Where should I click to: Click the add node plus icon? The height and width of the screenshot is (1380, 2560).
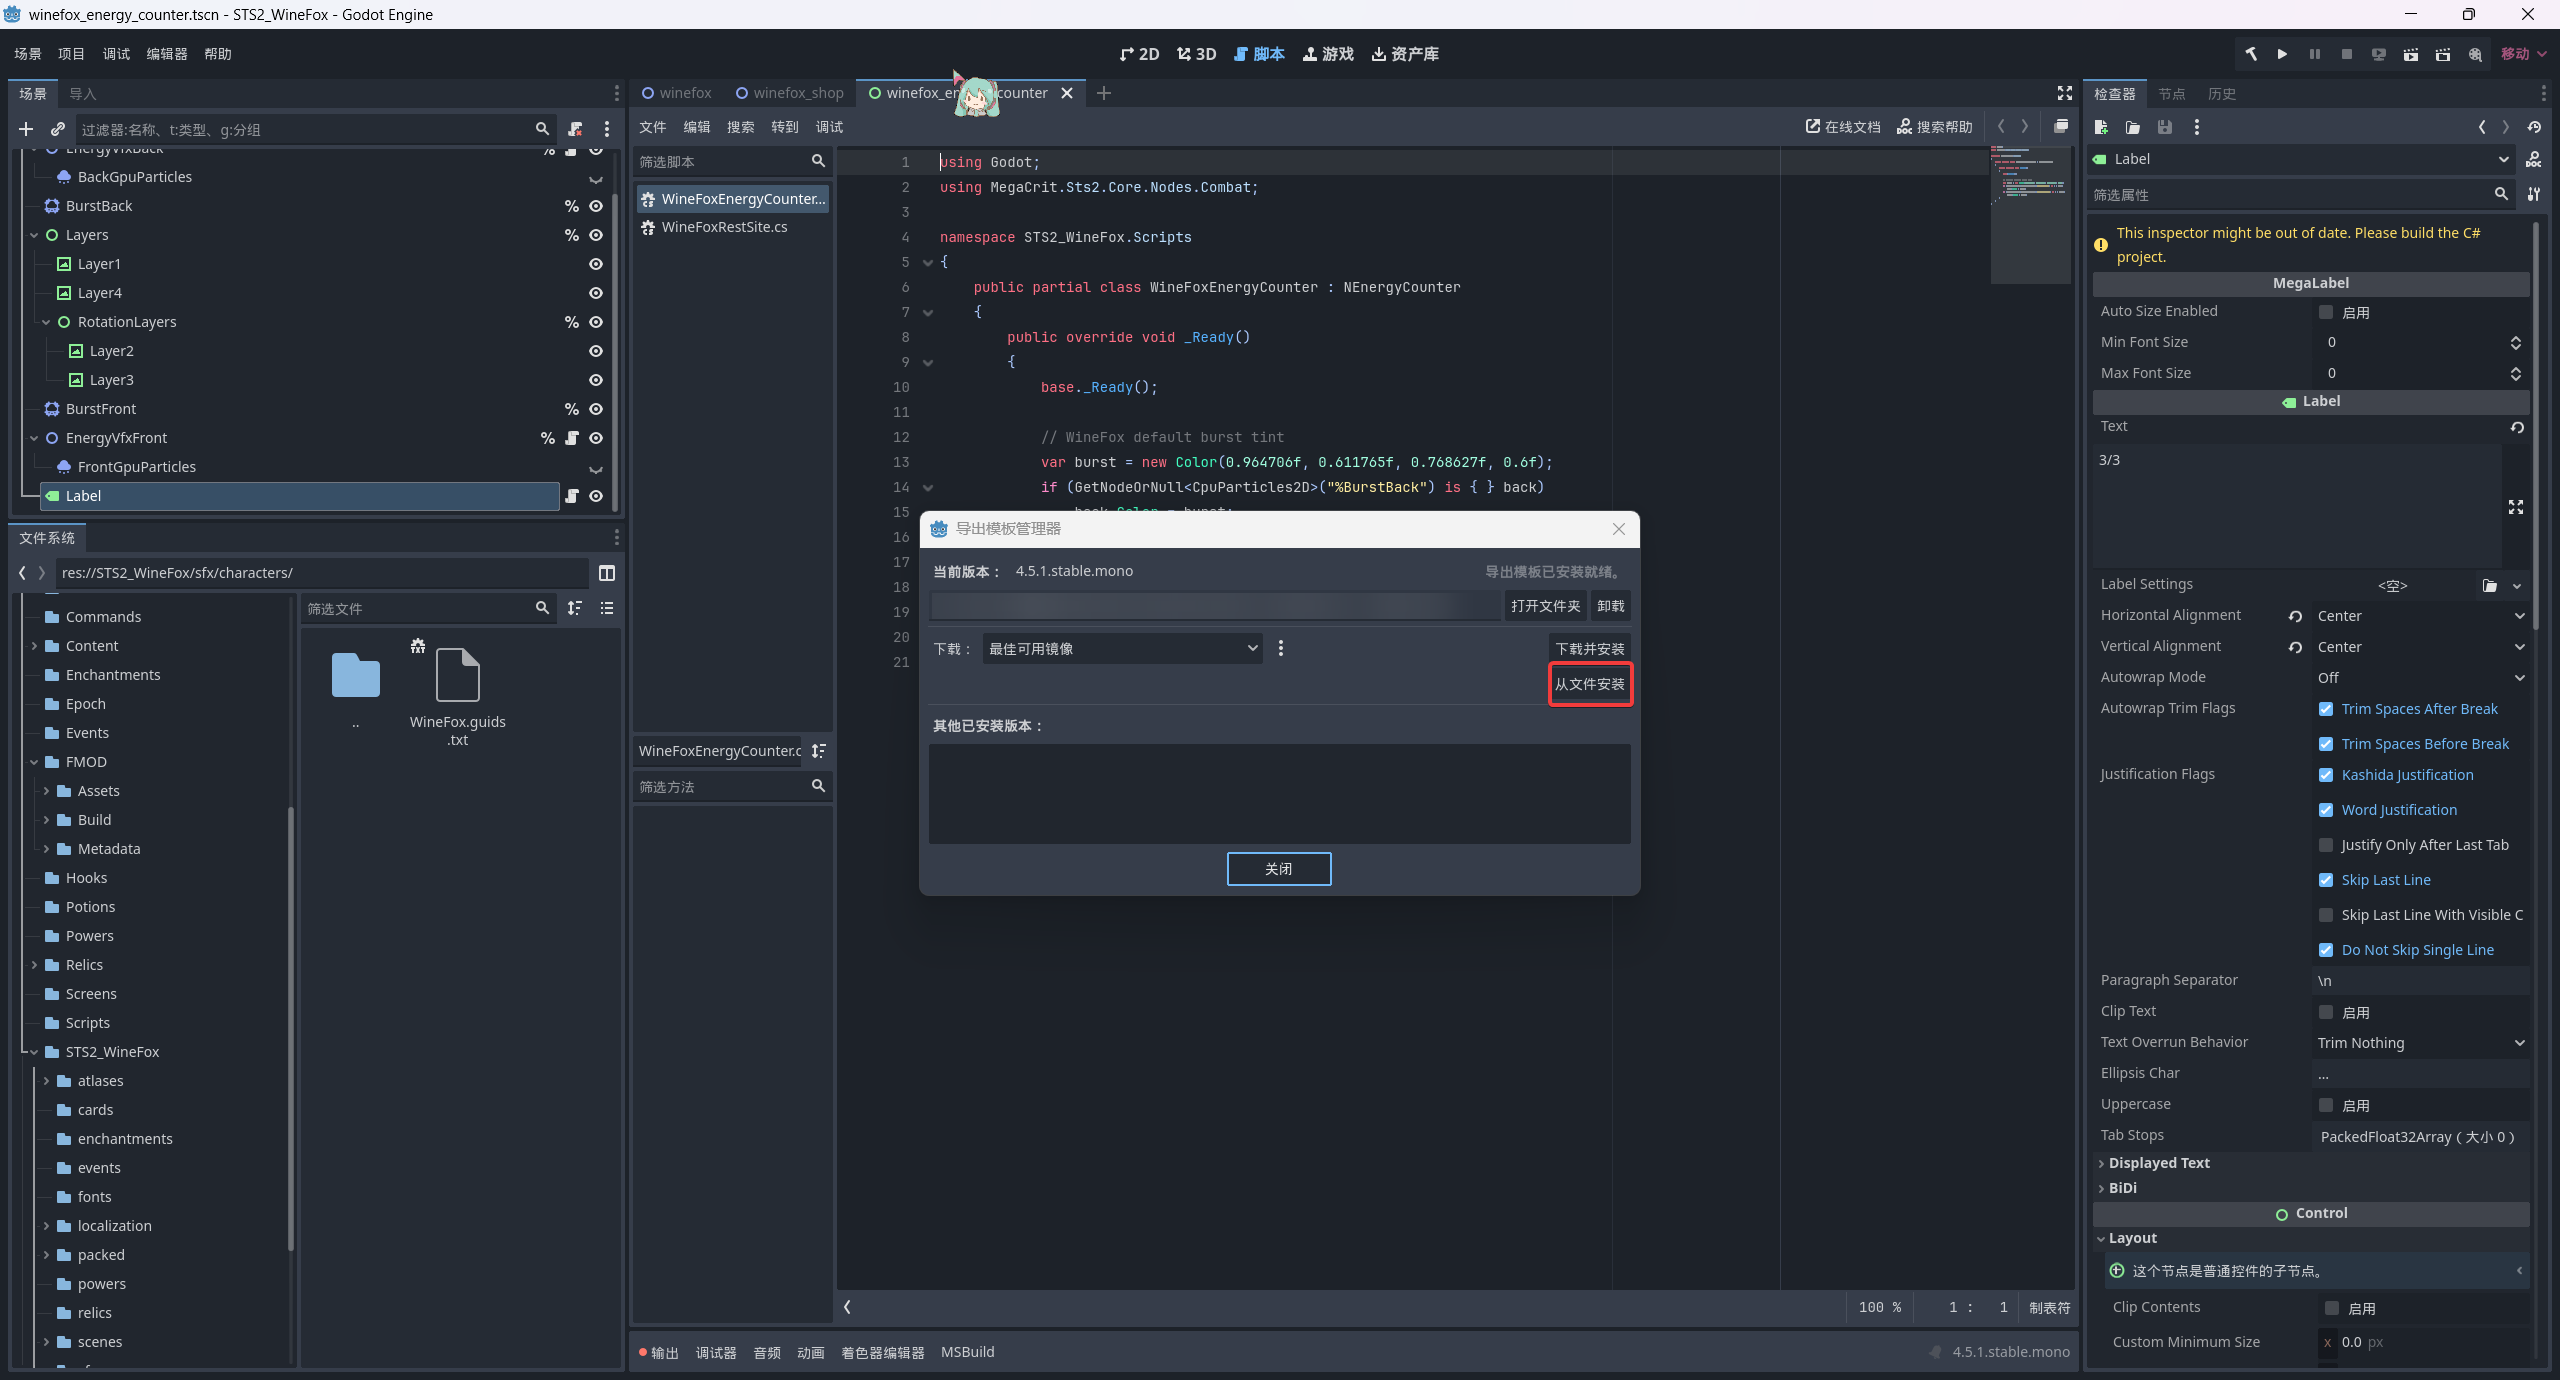(x=26, y=129)
